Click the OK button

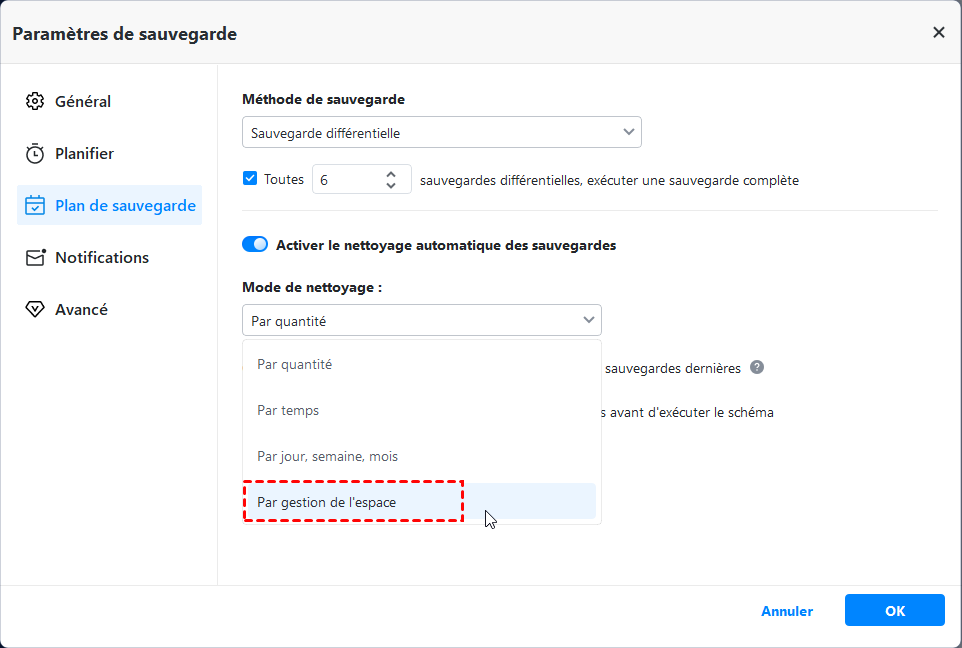point(894,610)
